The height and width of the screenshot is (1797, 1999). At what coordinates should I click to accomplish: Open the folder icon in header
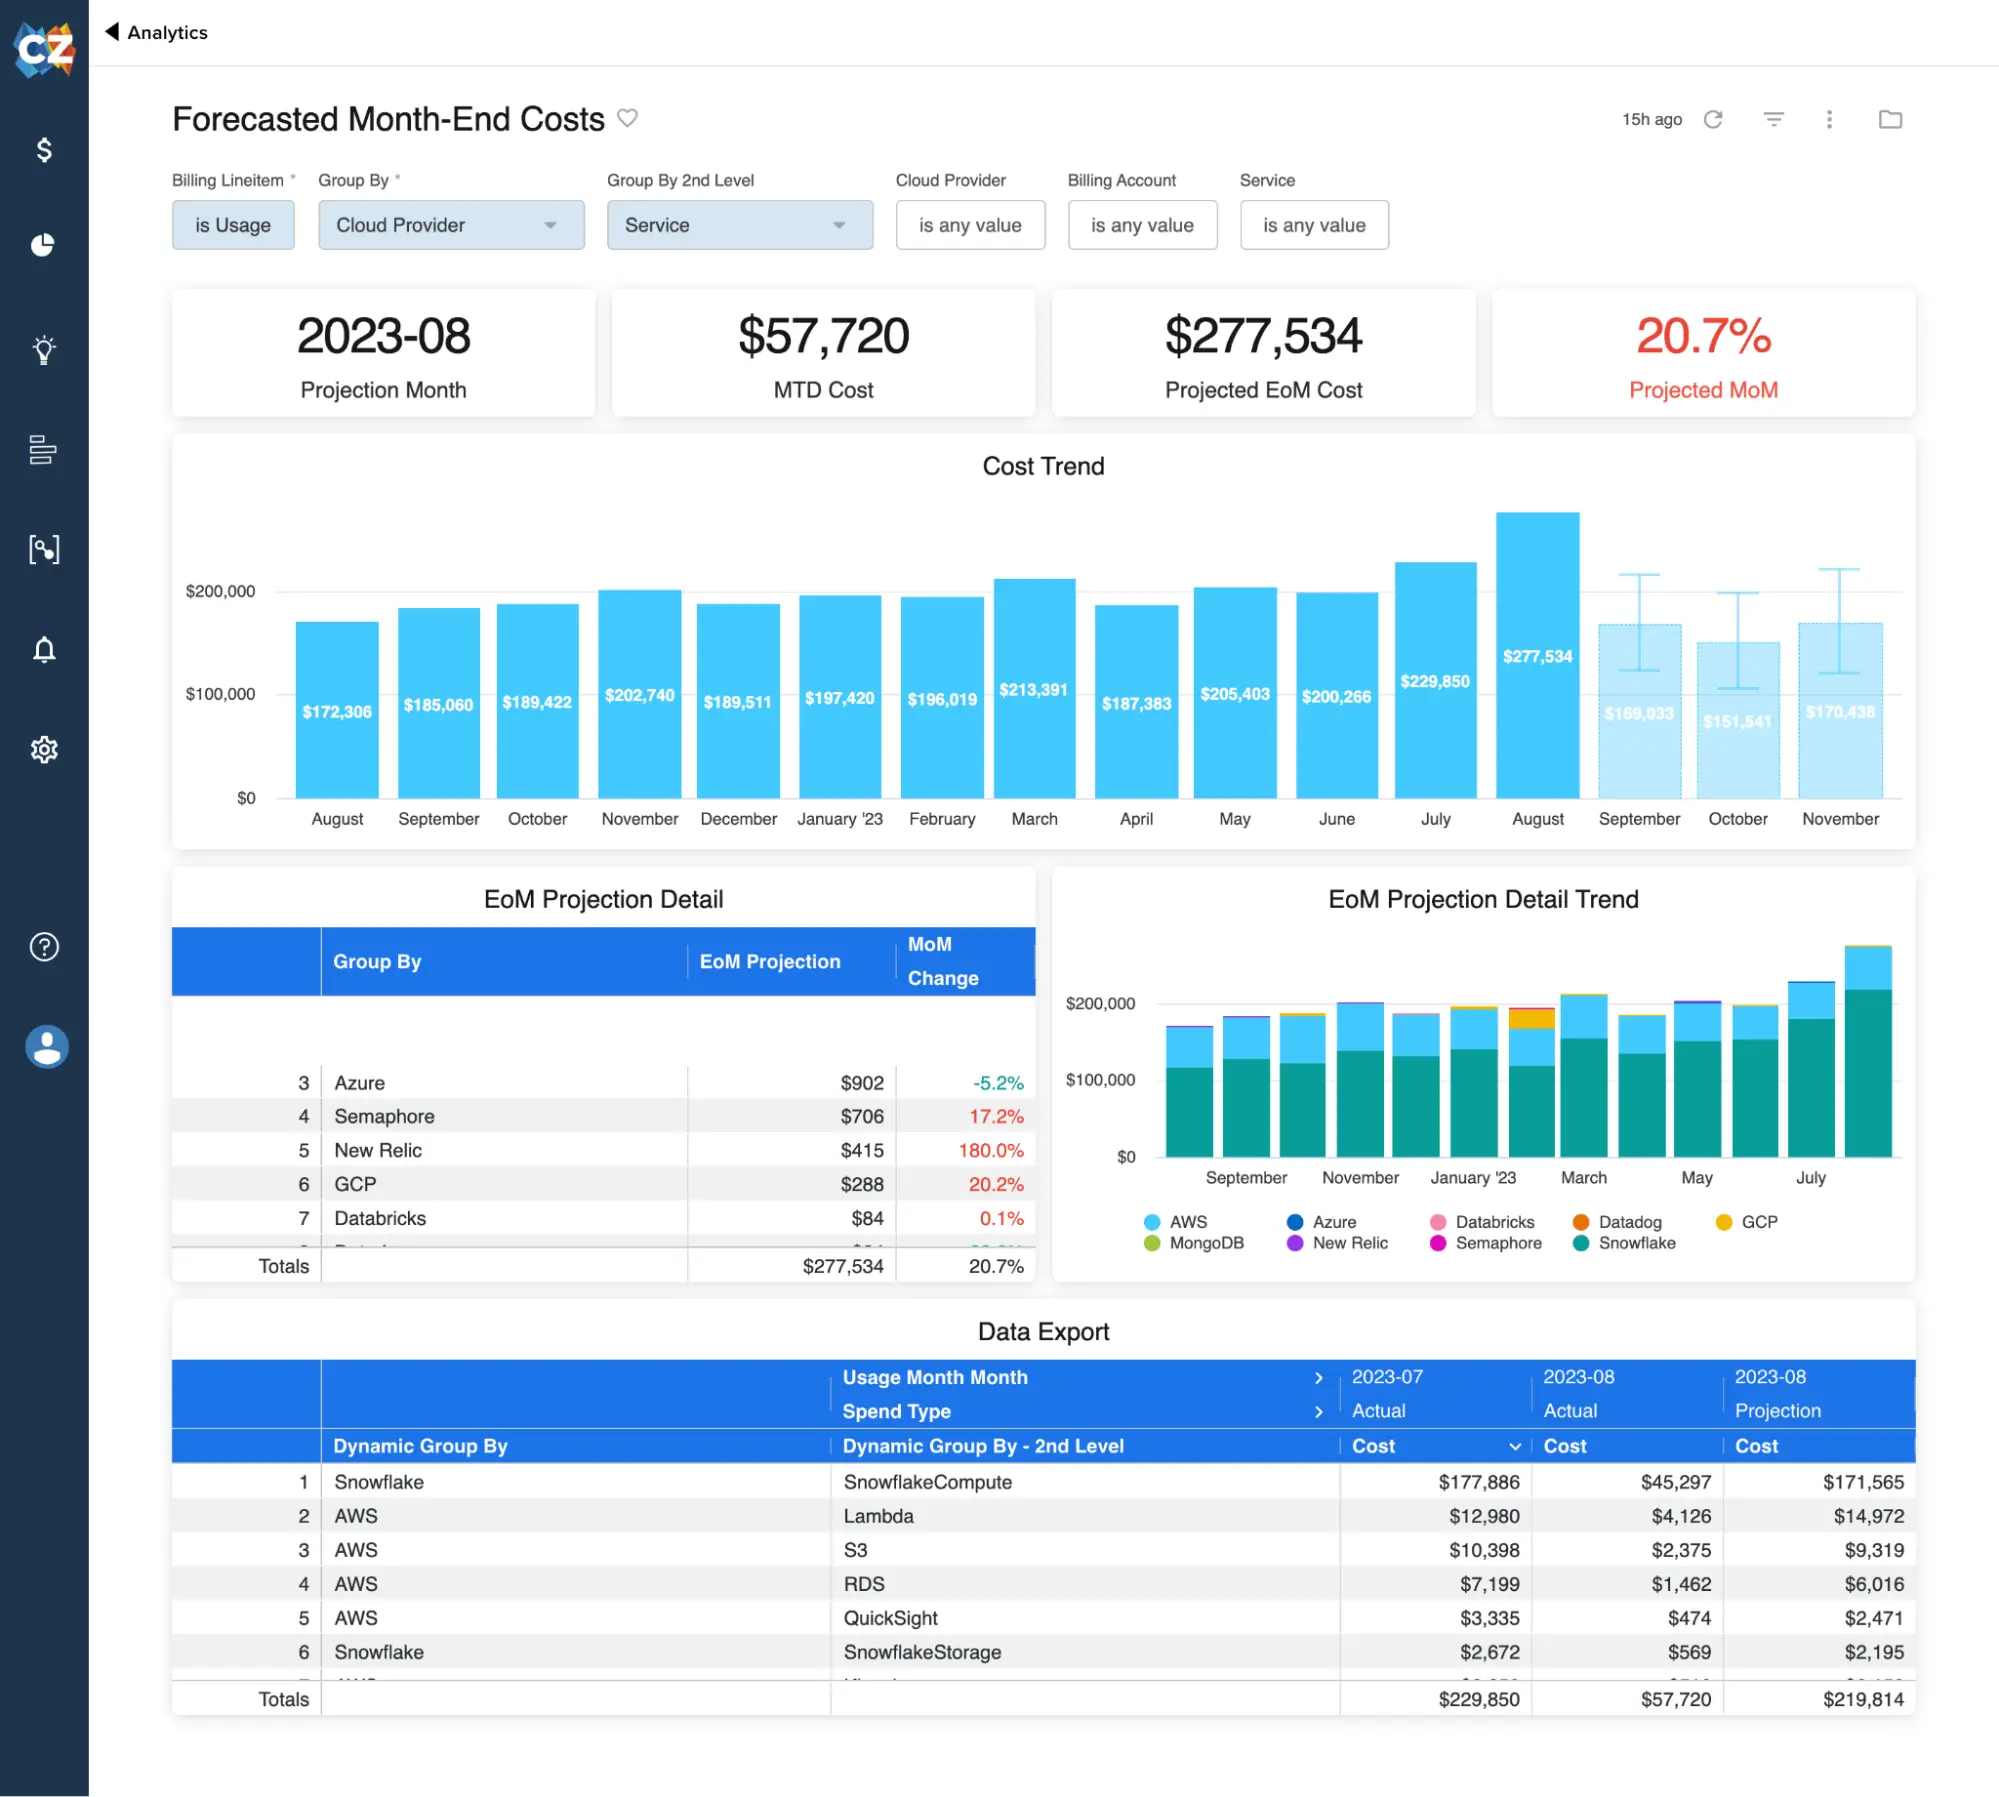1890,119
